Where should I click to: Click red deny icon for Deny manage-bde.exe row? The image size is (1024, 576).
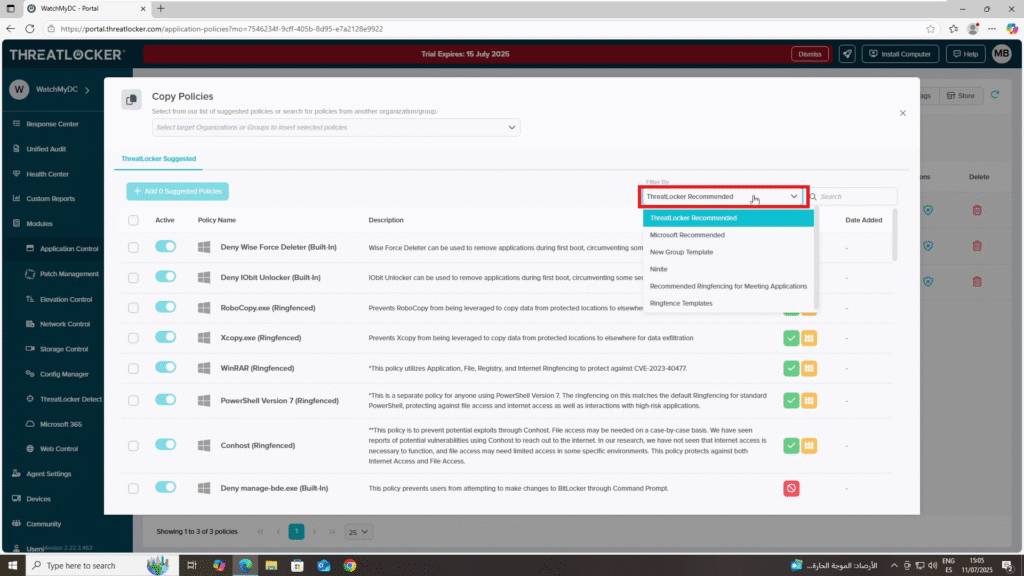point(791,488)
